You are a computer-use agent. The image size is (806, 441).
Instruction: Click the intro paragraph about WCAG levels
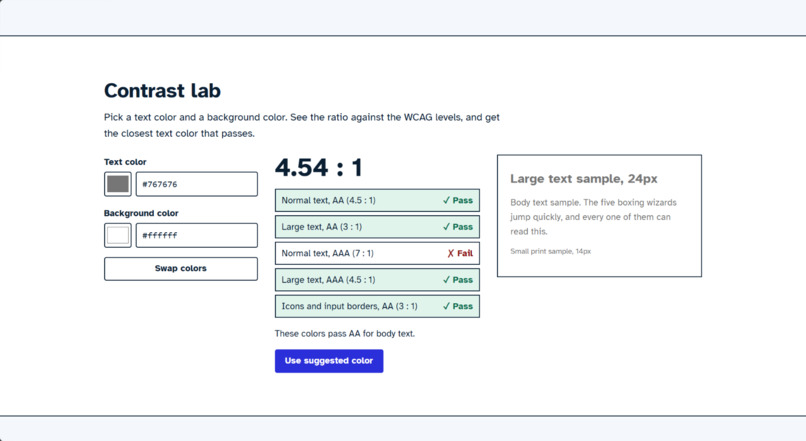tap(302, 125)
